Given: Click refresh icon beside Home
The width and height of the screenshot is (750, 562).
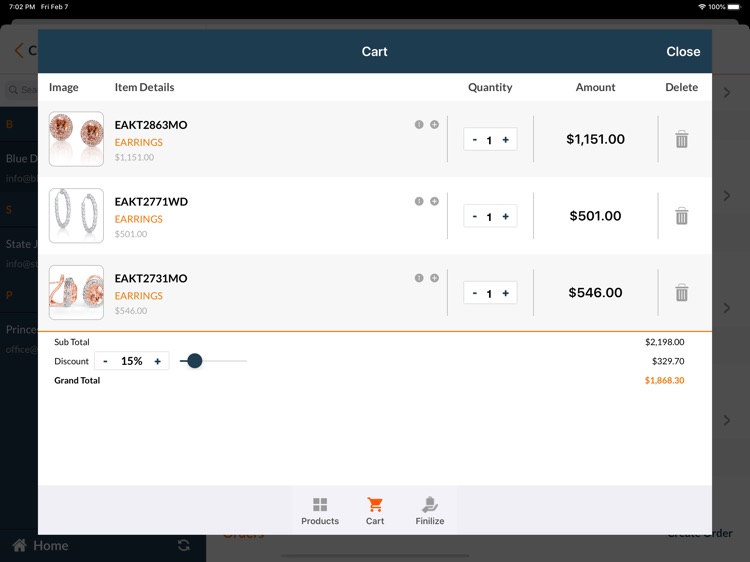Looking at the screenshot, I should [184, 545].
